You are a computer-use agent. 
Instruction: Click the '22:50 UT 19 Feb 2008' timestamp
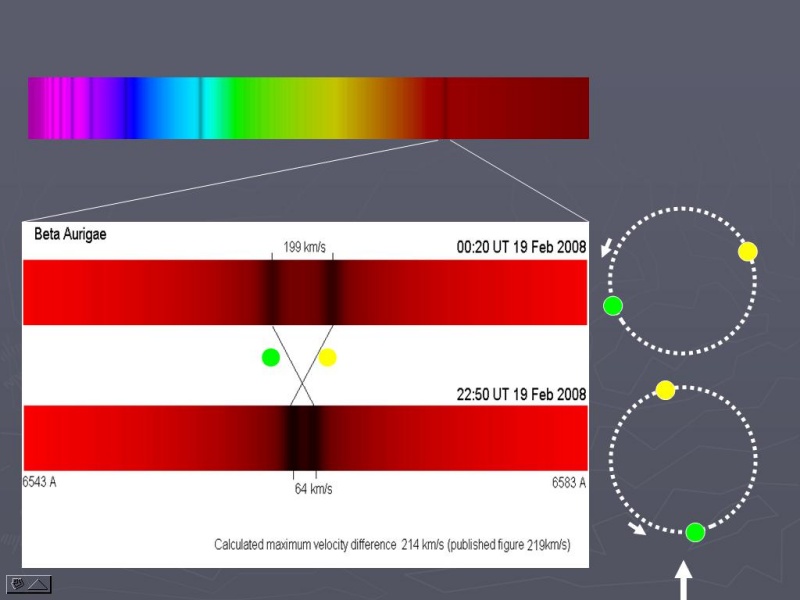coord(521,394)
